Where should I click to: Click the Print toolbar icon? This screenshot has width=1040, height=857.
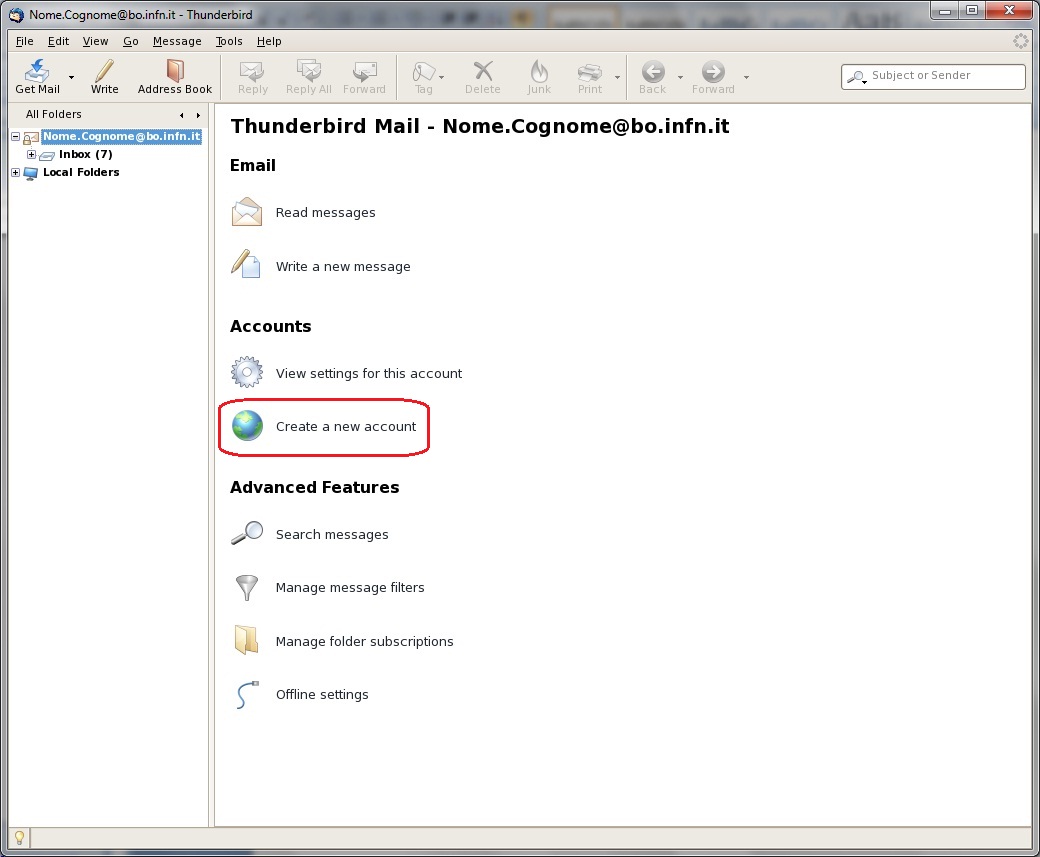(x=590, y=71)
